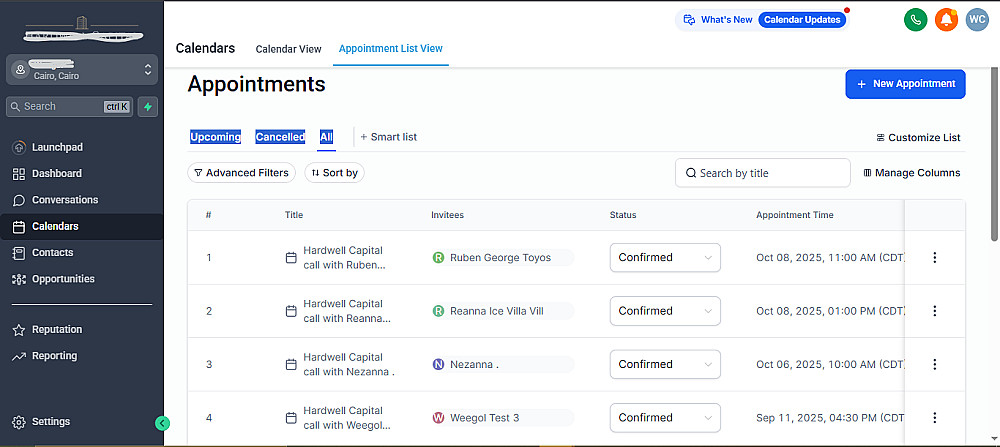Viewport: 1000px width, 447px height.
Task: Click the New Appointment button
Action: (905, 84)
